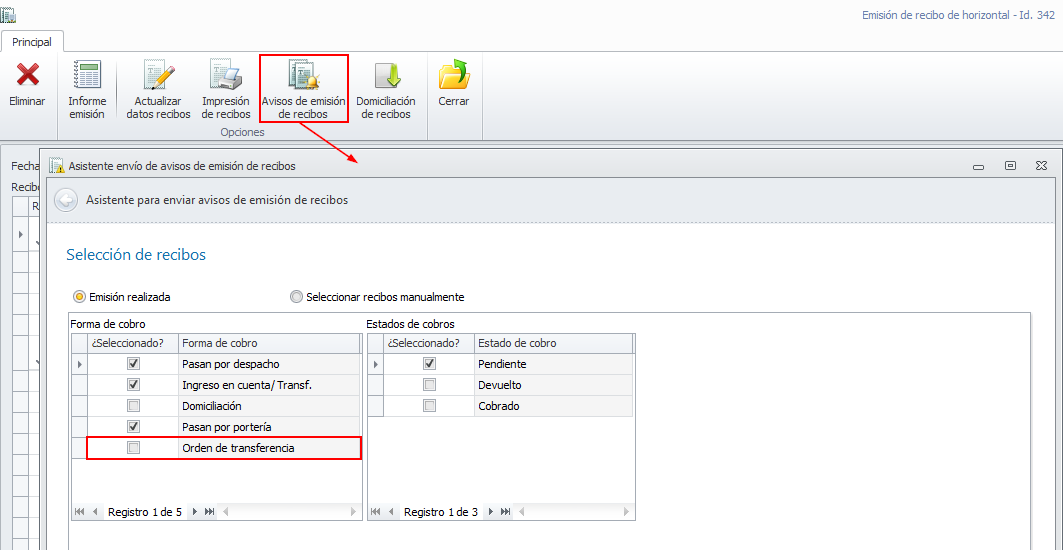
Task: Click Actualizar datos recibos icon
Action: click(159, 74)
